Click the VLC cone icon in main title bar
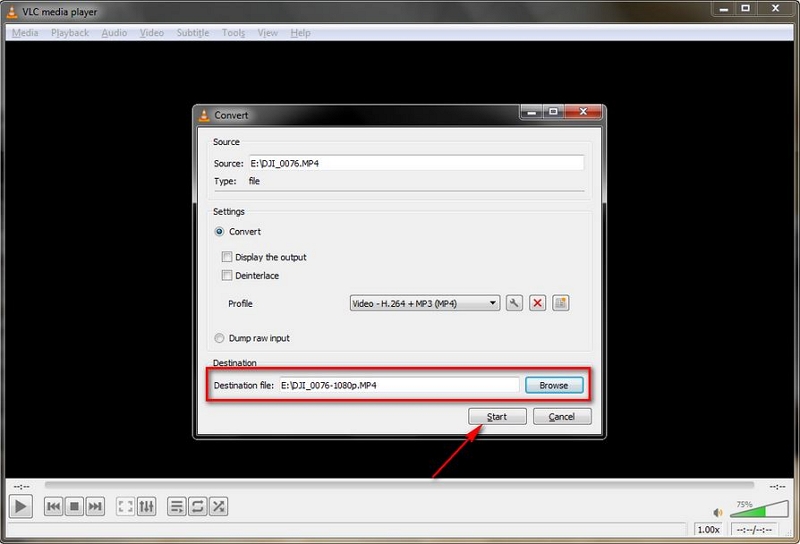This screenshot has width=800, height=544. (x=12, y=11)
